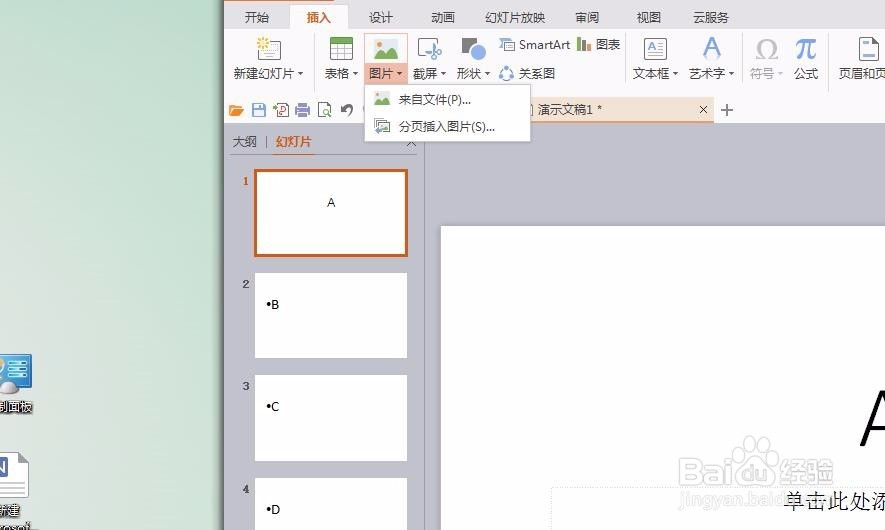Image resolution: width=885 pixels, height=530 pixels.
Task: Add a new document tab with plus
Action: 727,110
